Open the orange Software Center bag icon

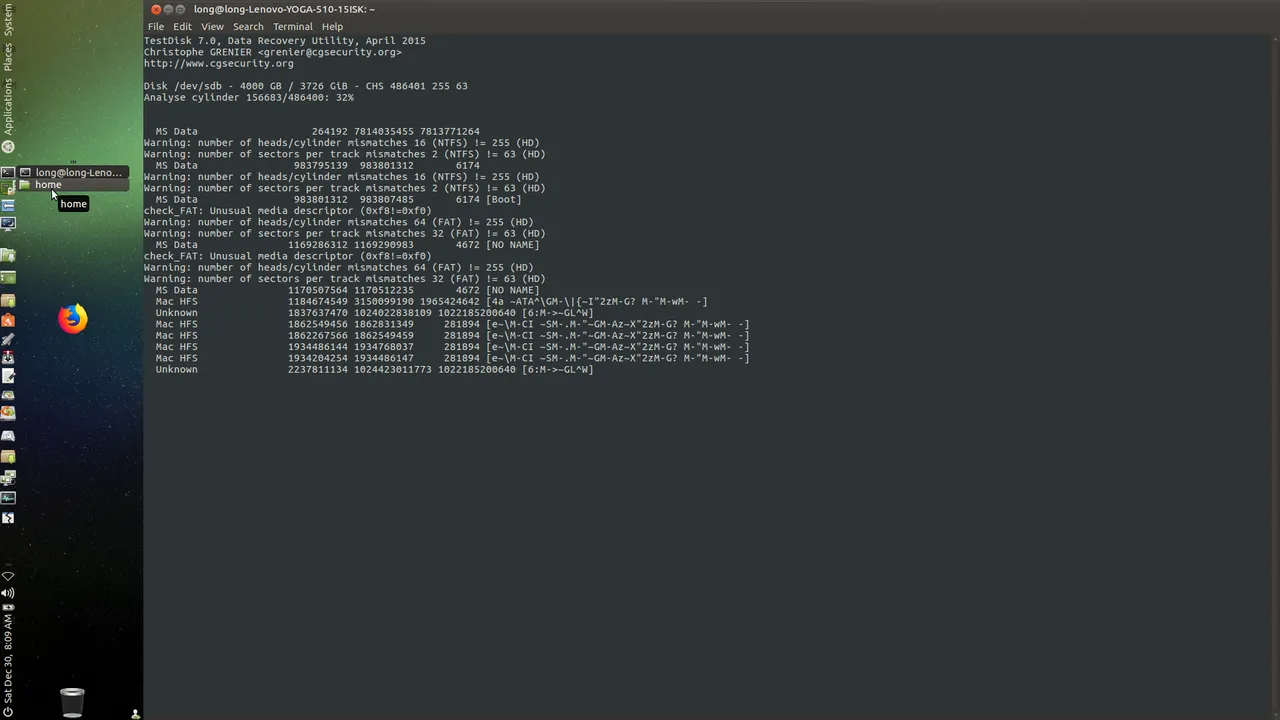(x=8, y=319)
